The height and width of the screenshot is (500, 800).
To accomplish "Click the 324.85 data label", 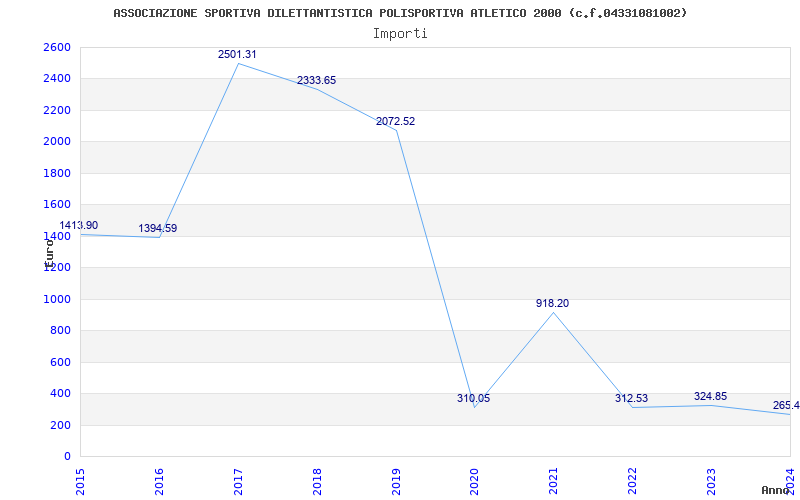I will [x=711, y=396].
